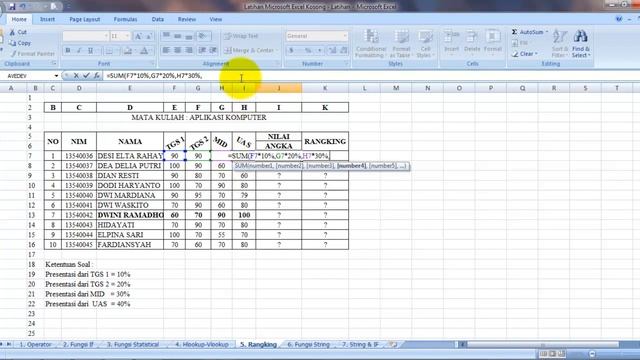Toggle Bold formatting button
Screen dimensions: 640x360
coord(68,51)
